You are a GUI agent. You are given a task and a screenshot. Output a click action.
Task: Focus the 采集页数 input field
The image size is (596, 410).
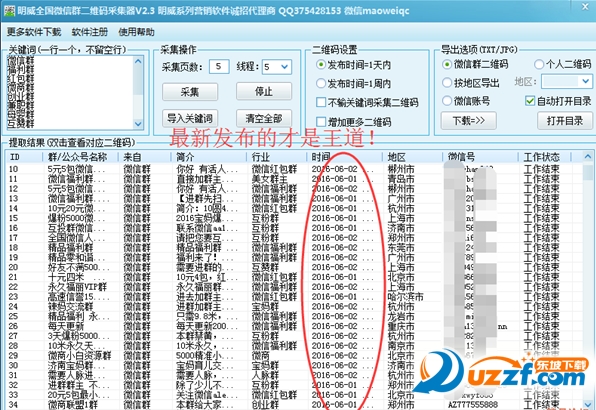click(219, 66)
